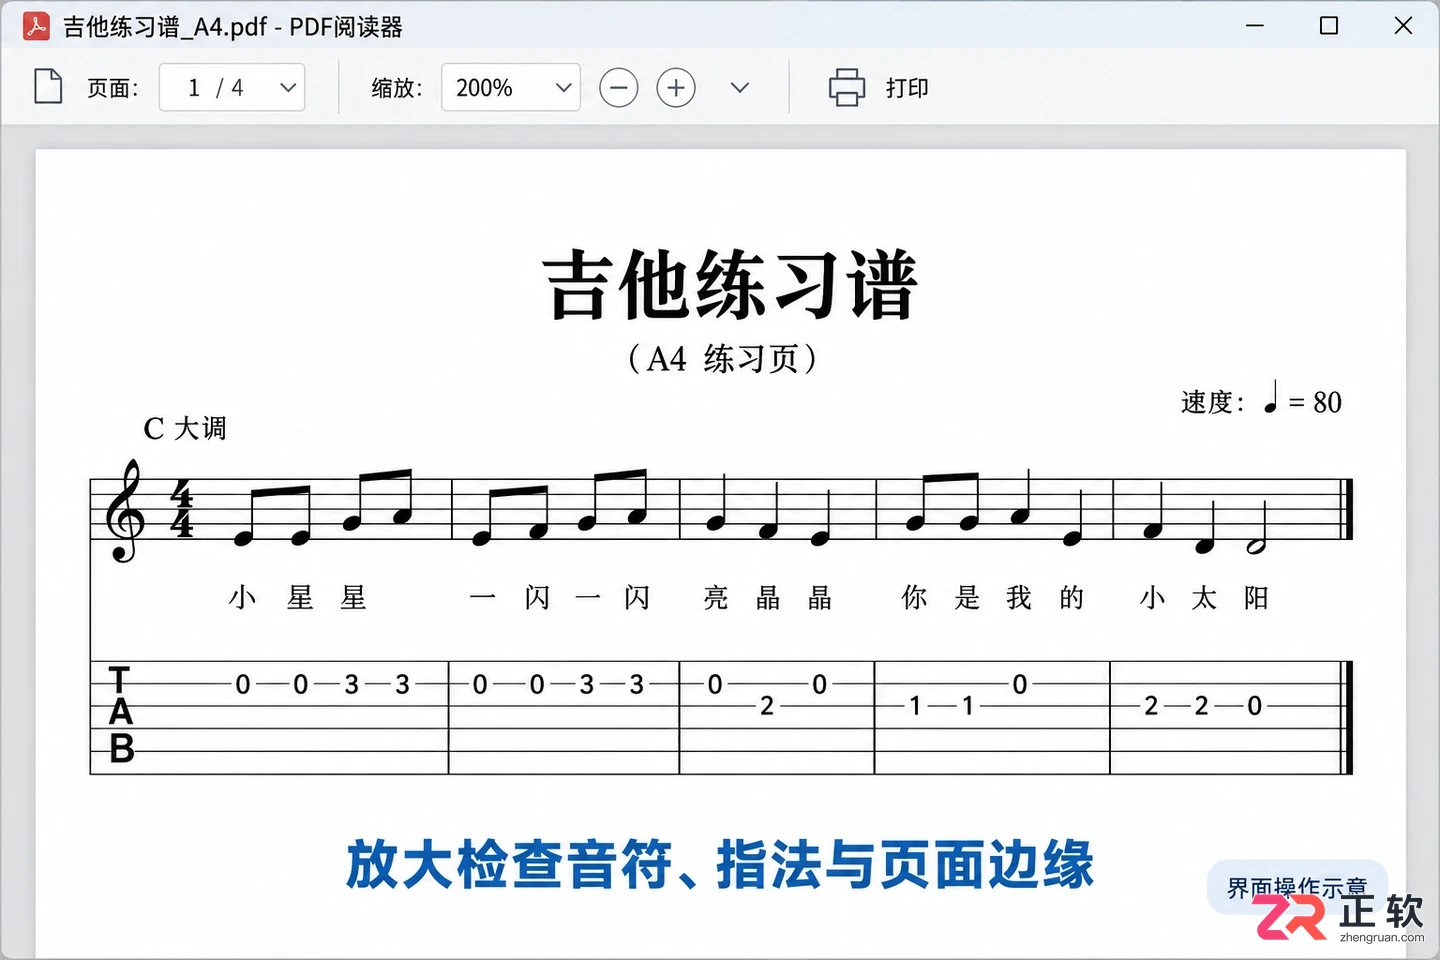Click the printer icon
The height and width of the screenshot is (960, 1440).
click(x=847, y=88)
